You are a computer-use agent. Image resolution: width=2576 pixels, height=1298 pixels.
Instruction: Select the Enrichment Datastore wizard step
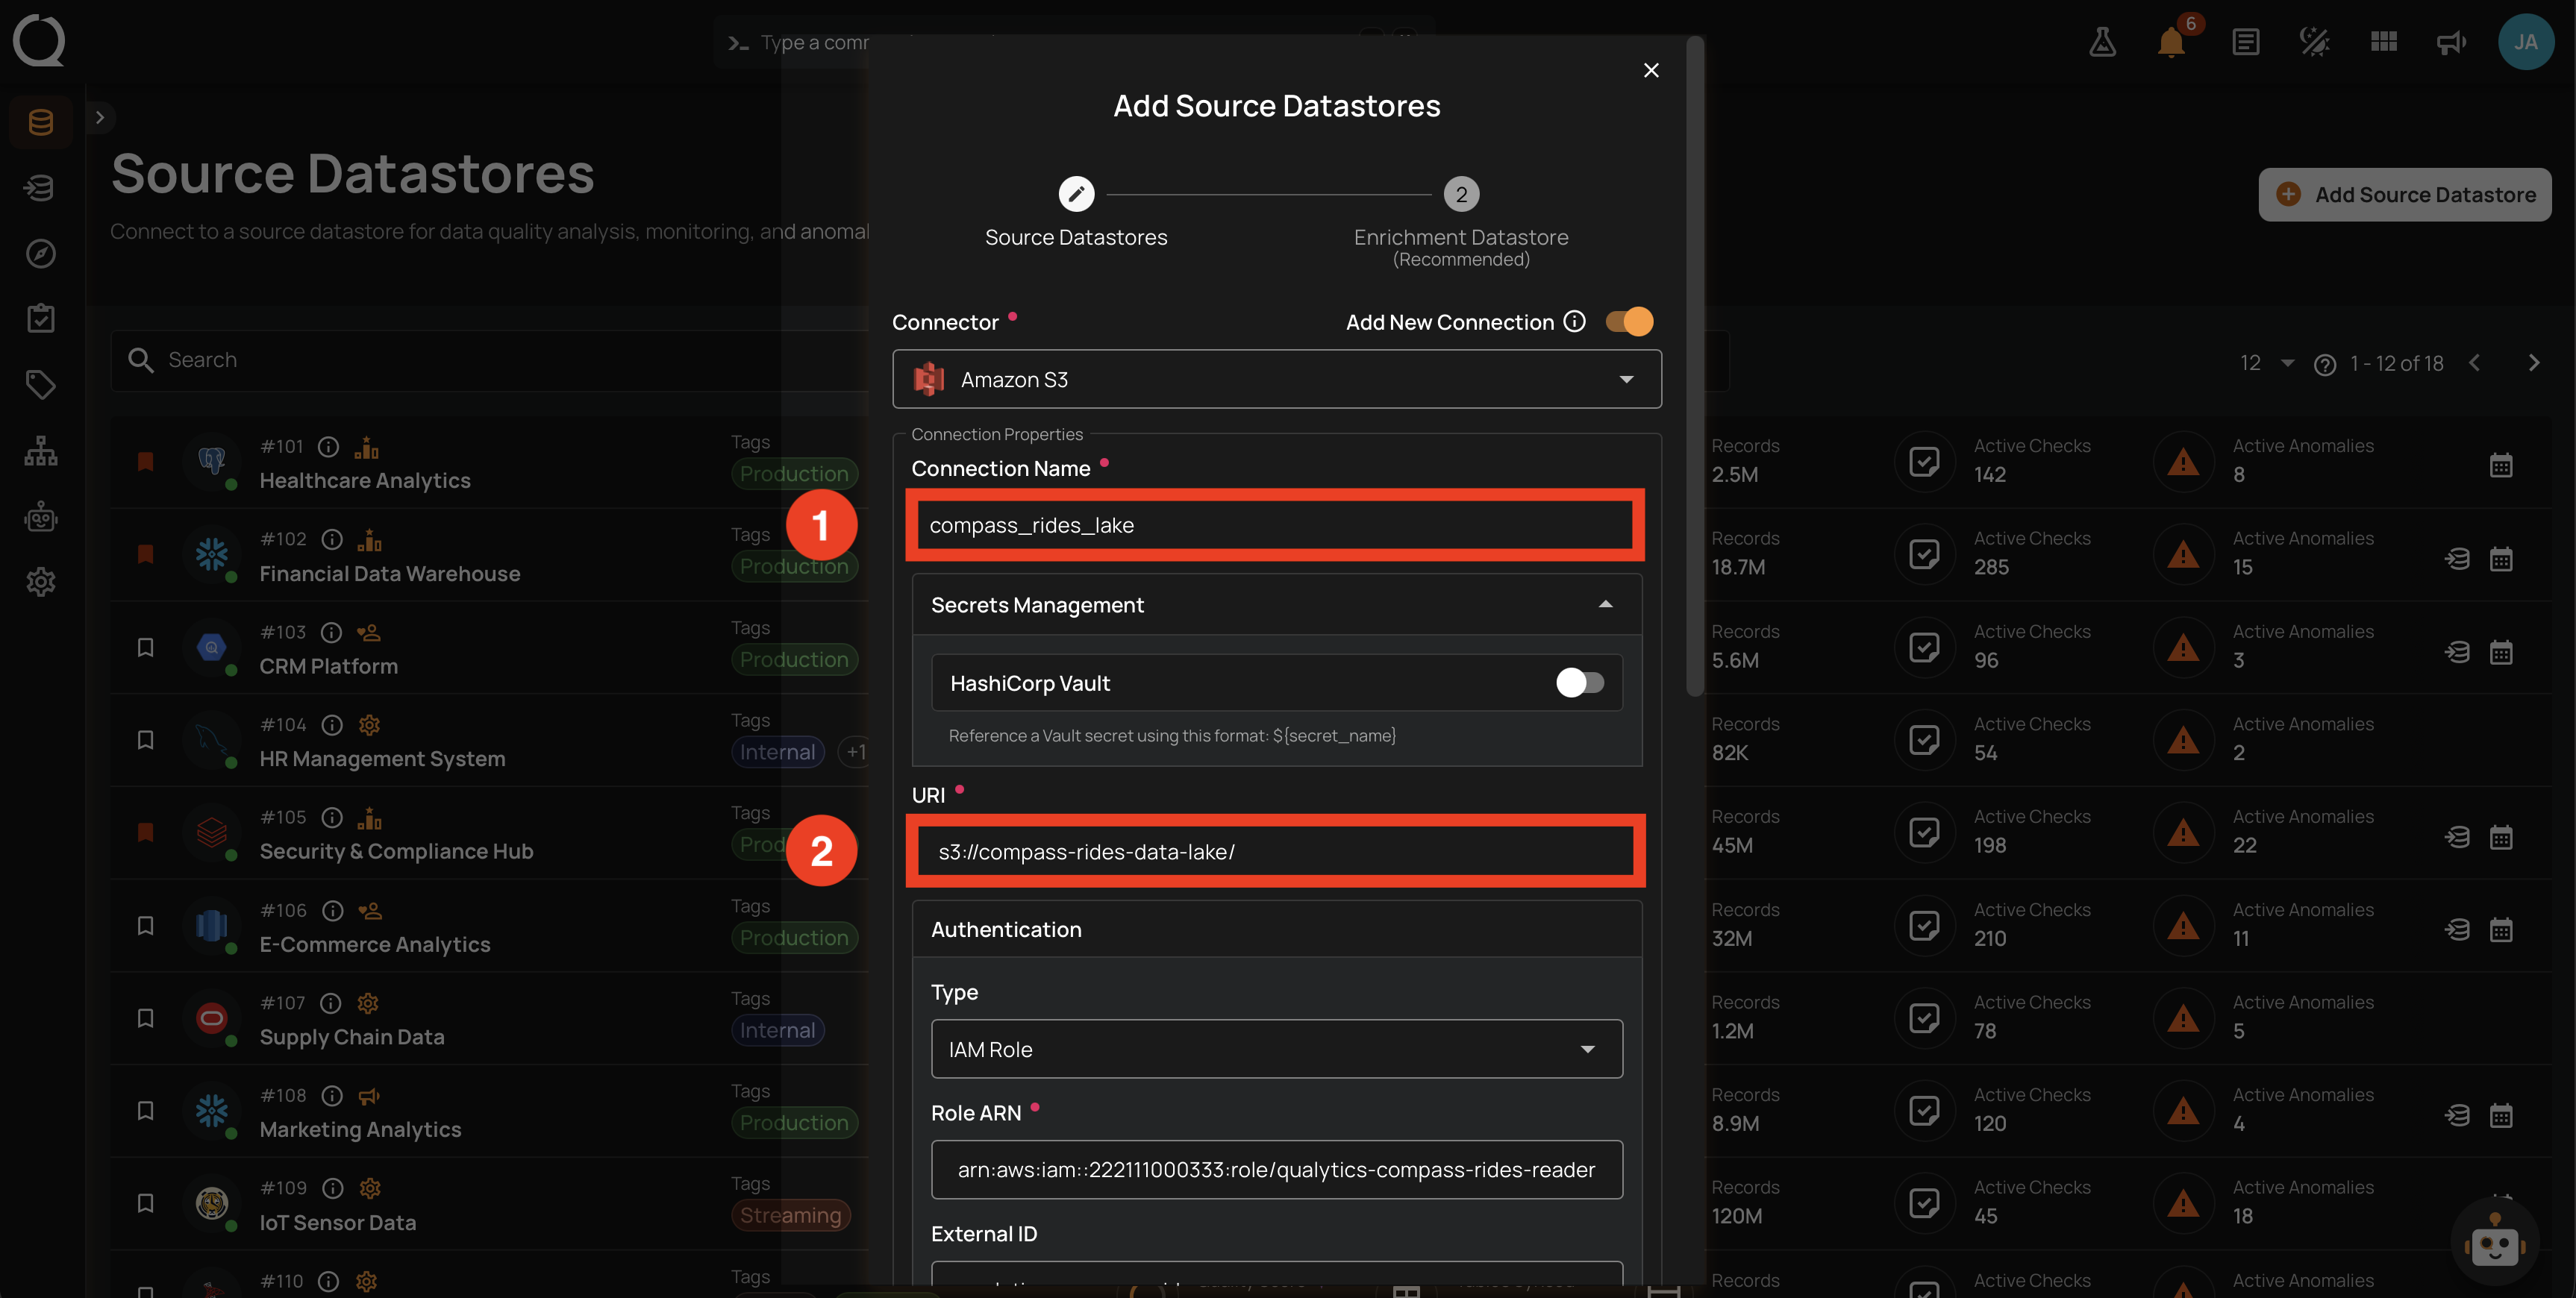coord(1461,222)
